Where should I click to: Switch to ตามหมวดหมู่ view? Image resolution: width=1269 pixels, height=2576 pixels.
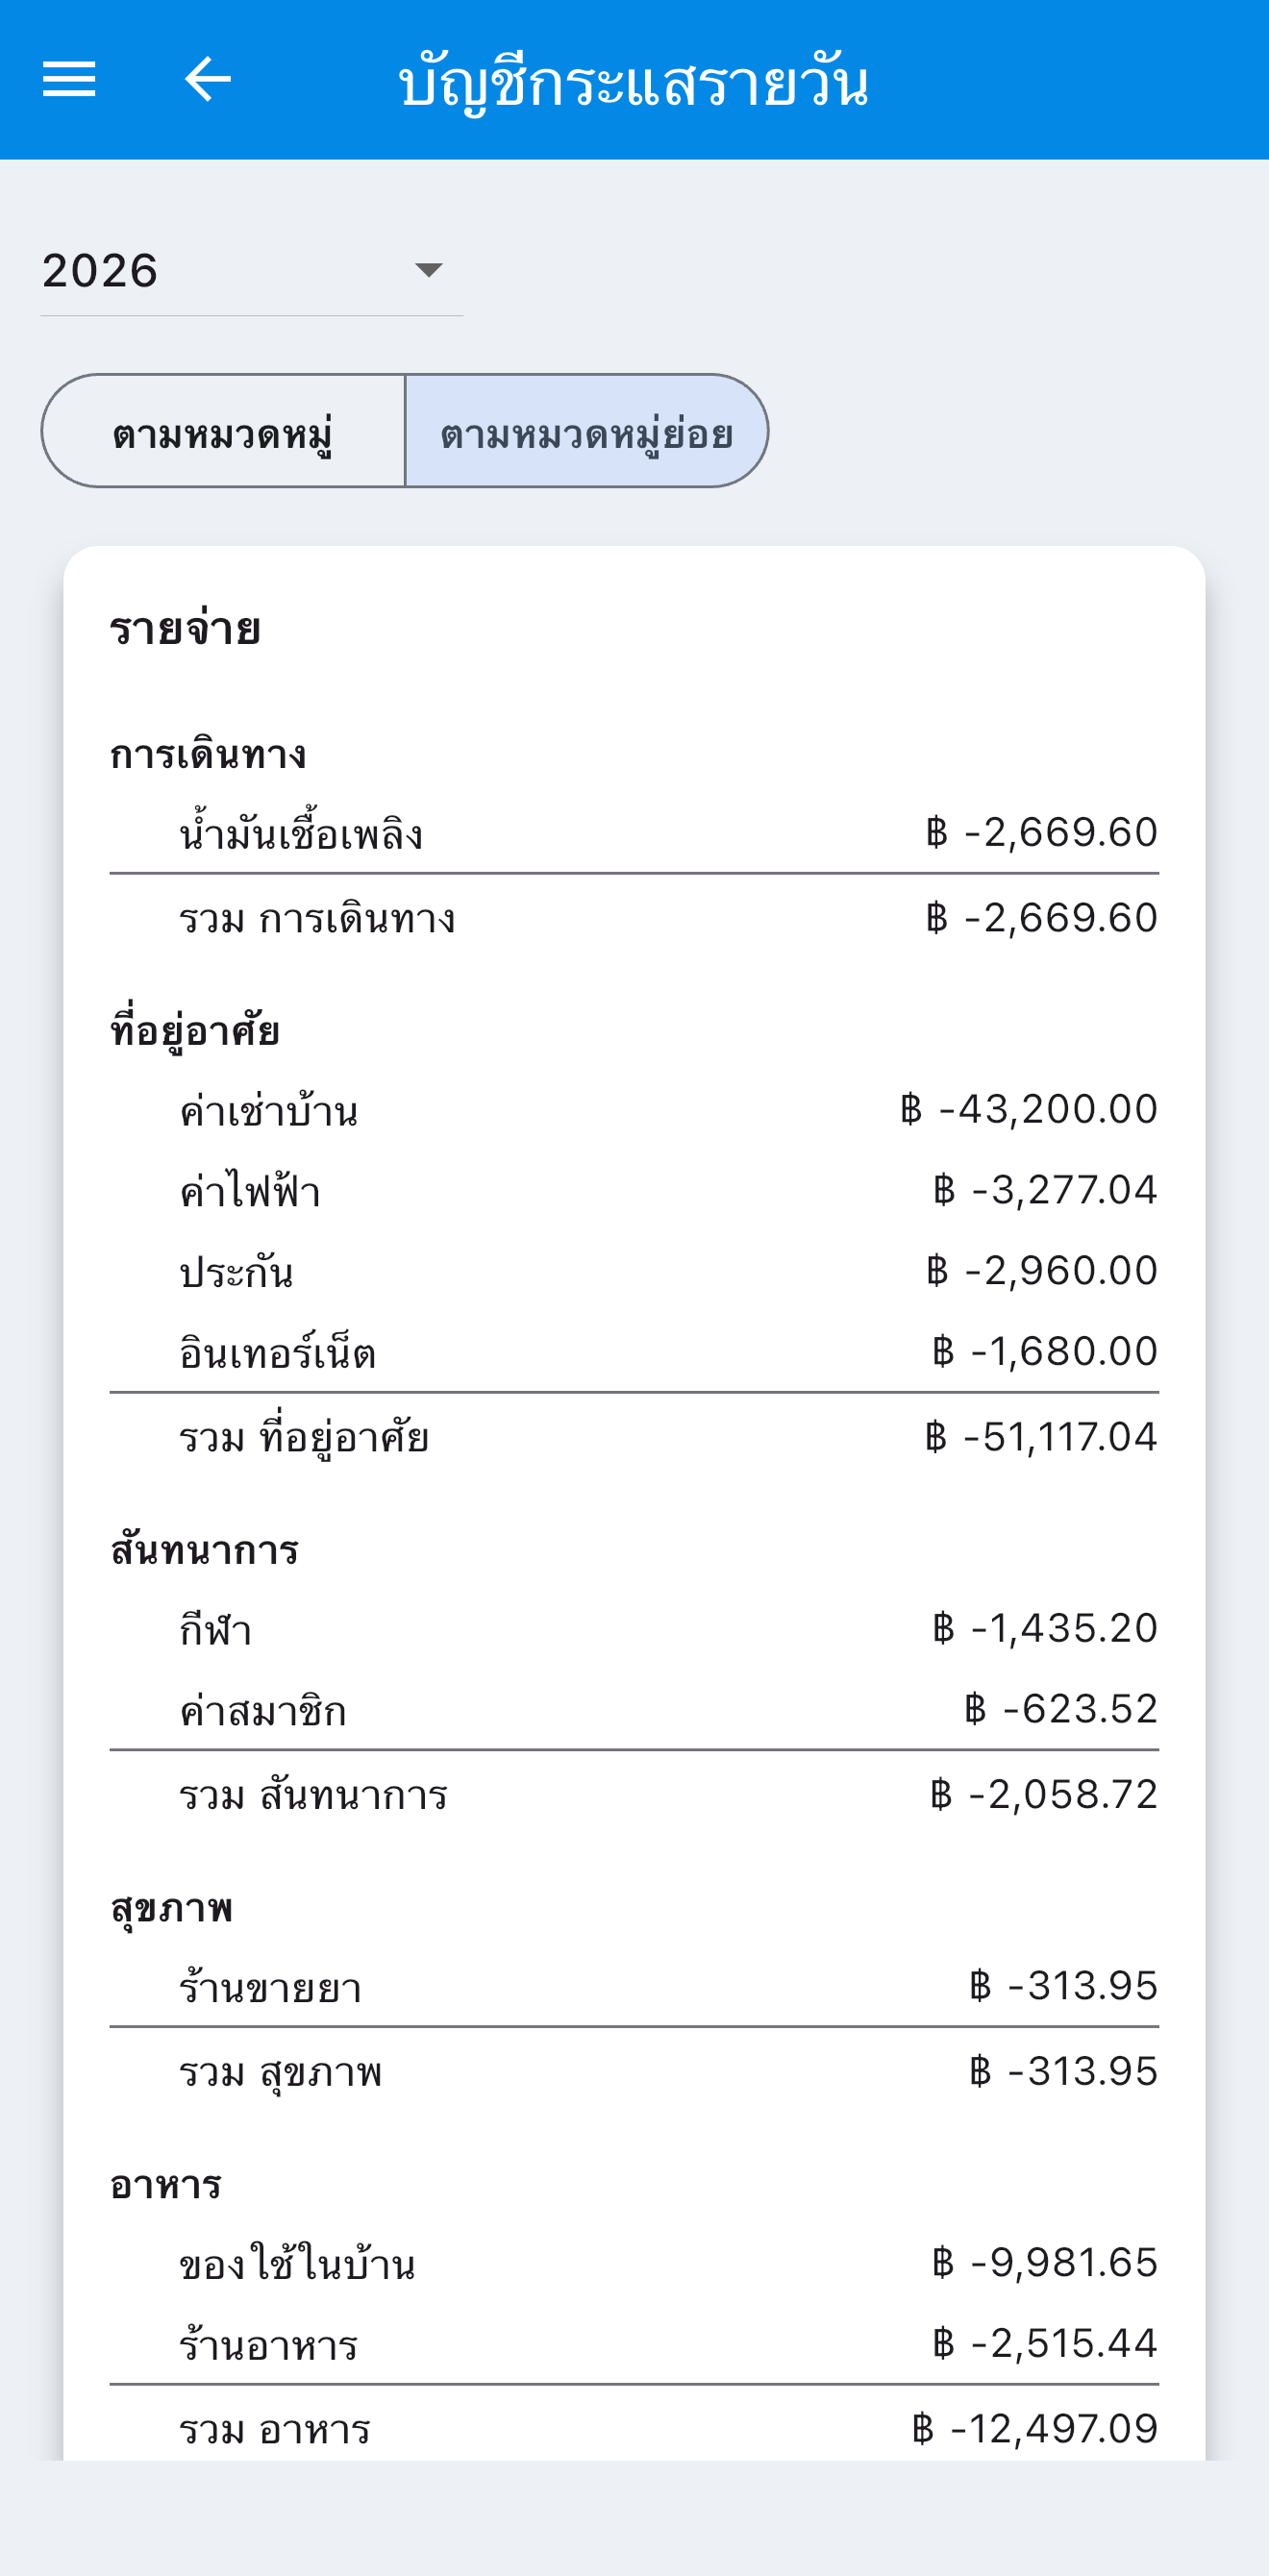[x=223, y=431]
